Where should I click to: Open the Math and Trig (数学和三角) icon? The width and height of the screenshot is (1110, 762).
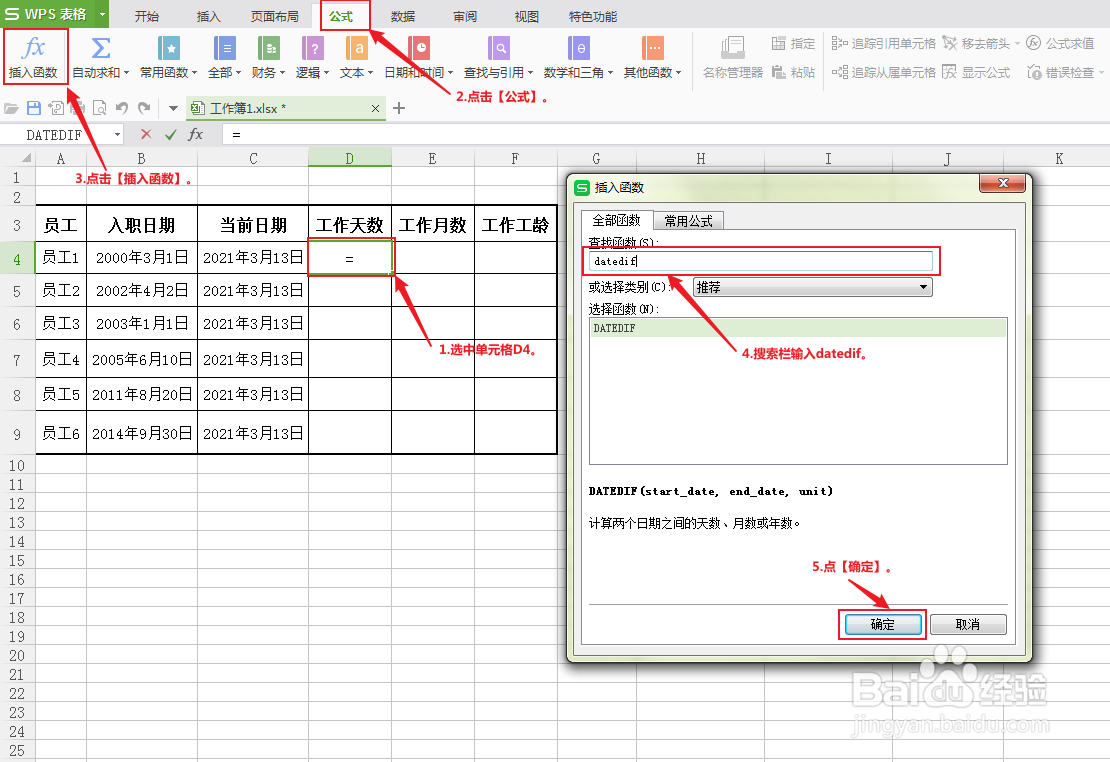578,48
